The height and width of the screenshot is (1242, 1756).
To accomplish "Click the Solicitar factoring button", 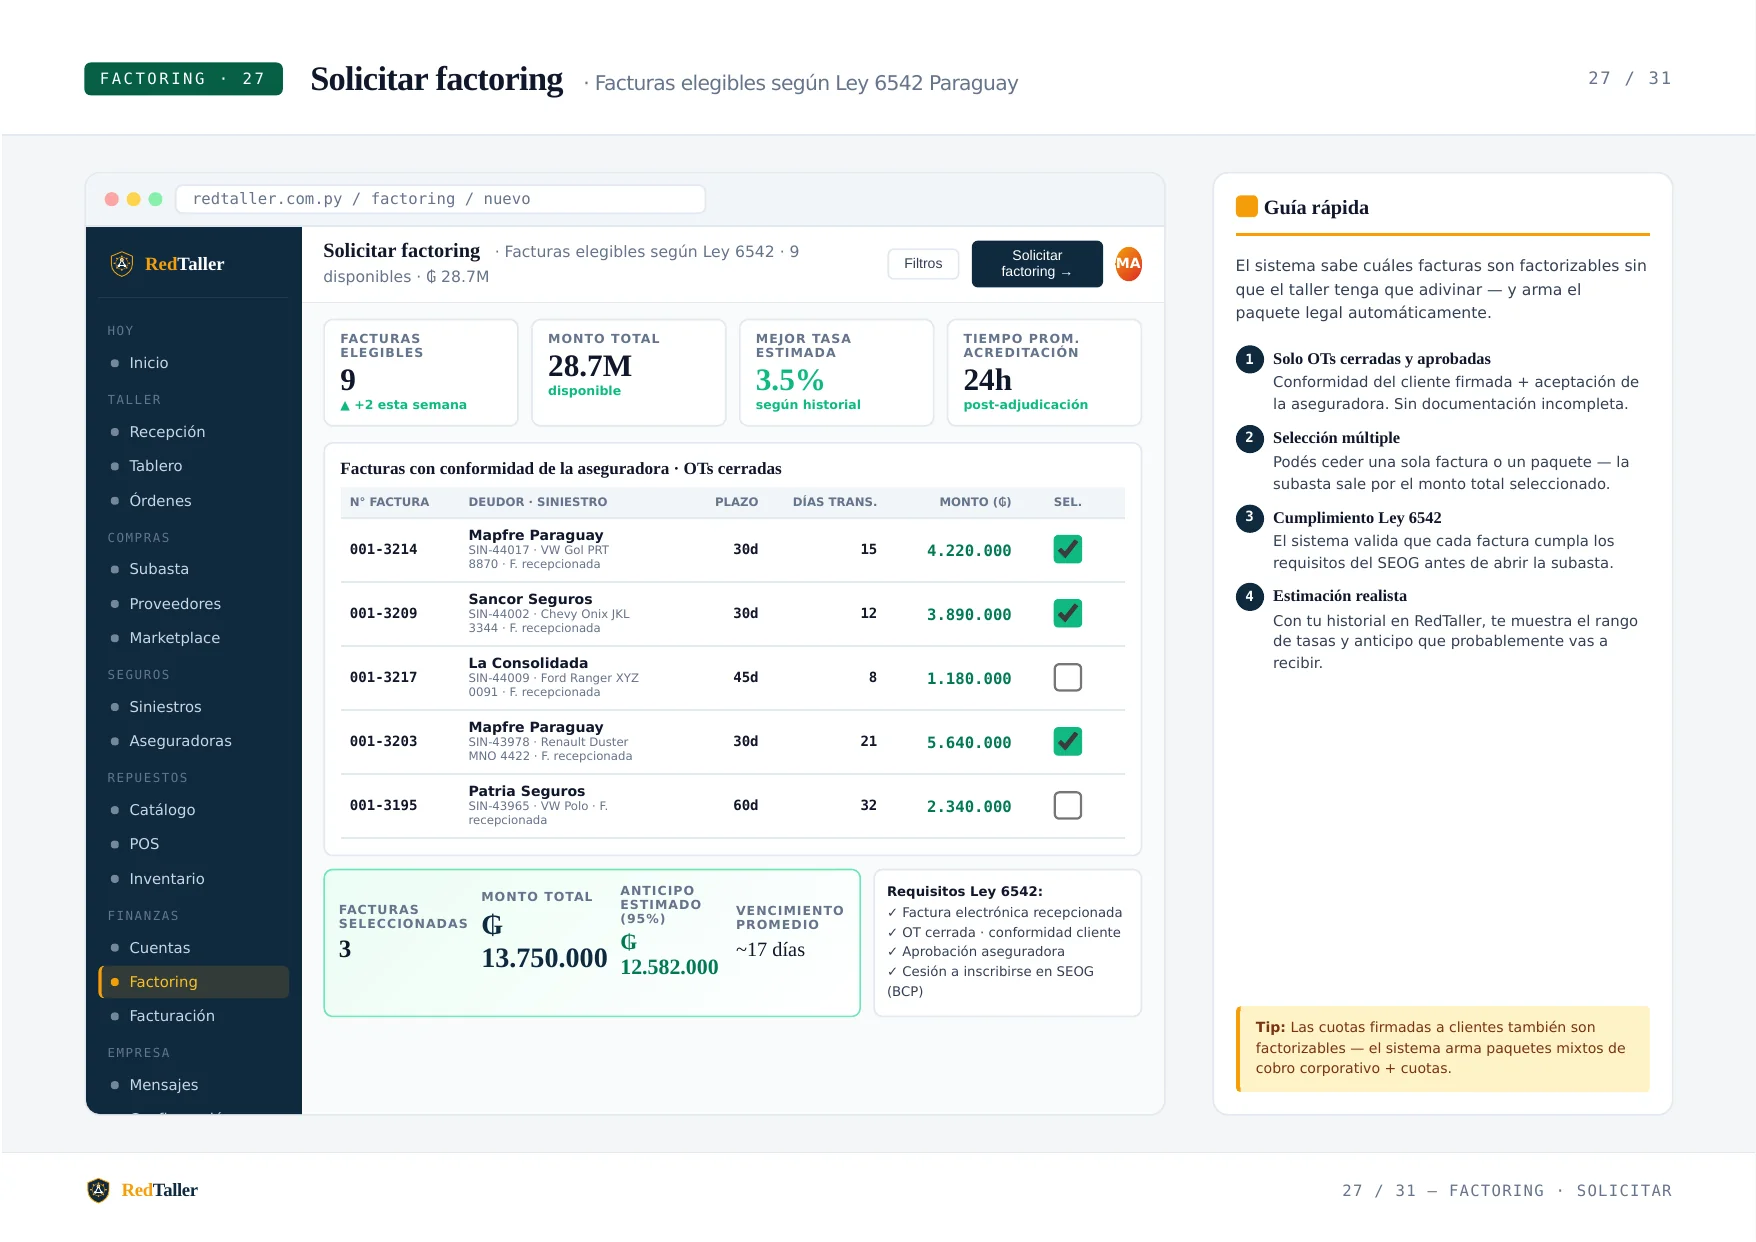I will tap(1037, 264).
